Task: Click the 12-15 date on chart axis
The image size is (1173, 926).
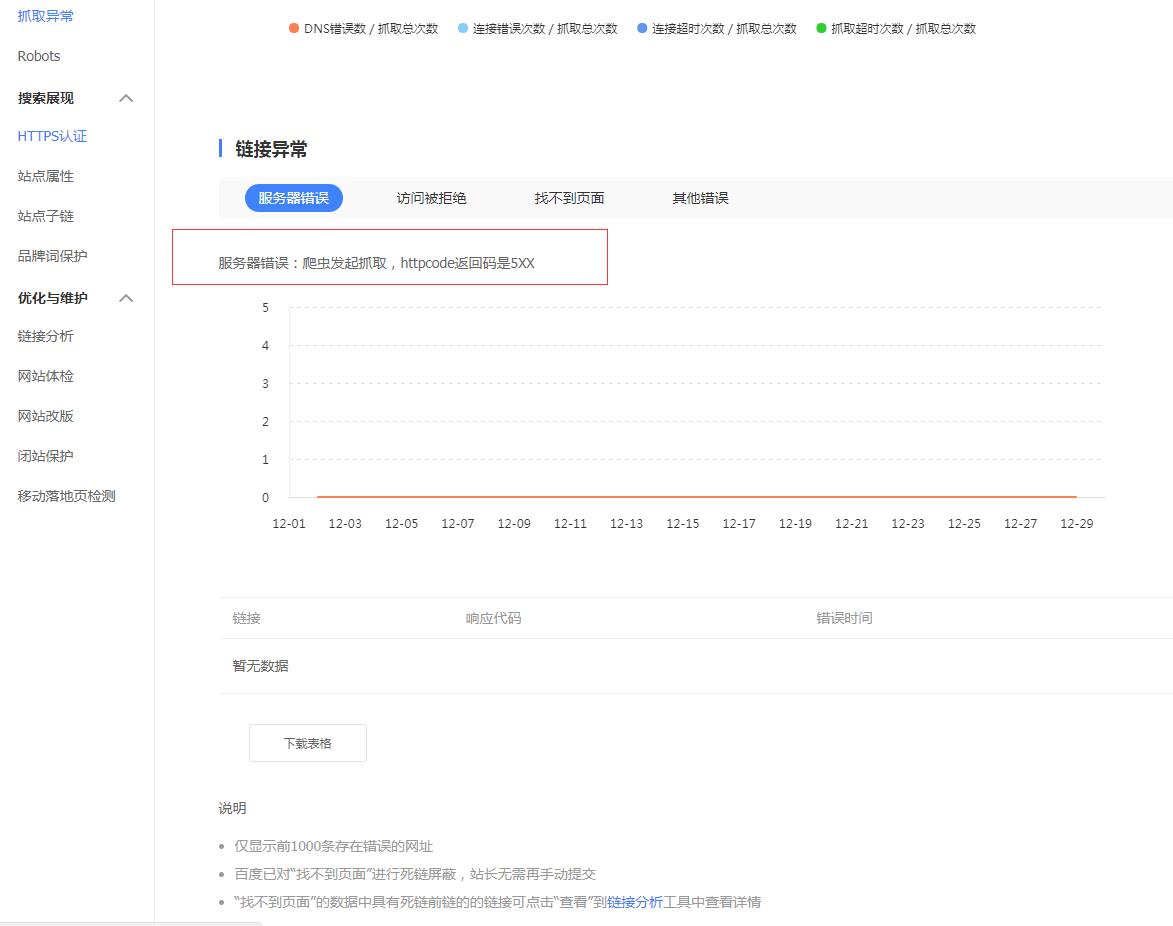Action: click(x=682, y=524)
